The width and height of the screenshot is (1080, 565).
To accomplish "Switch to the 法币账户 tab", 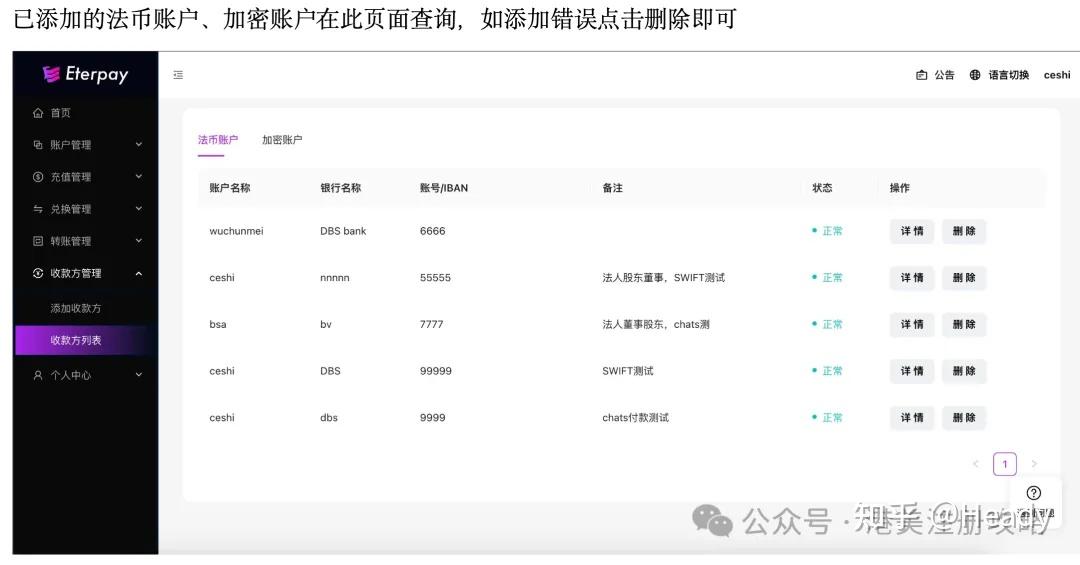I will coord(218,140).
